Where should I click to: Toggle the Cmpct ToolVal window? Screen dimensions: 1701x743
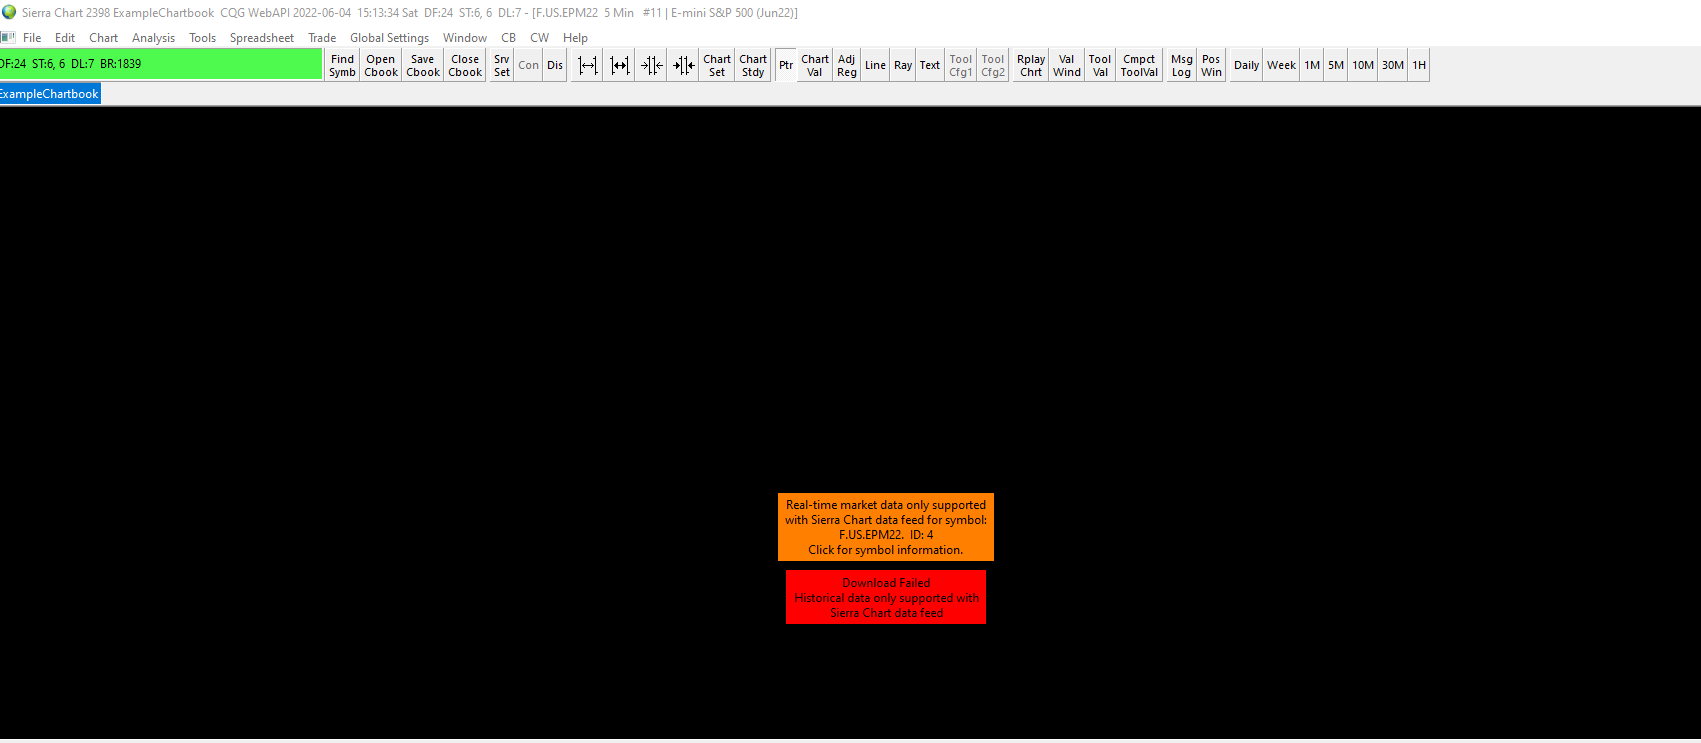[1139, 65]
